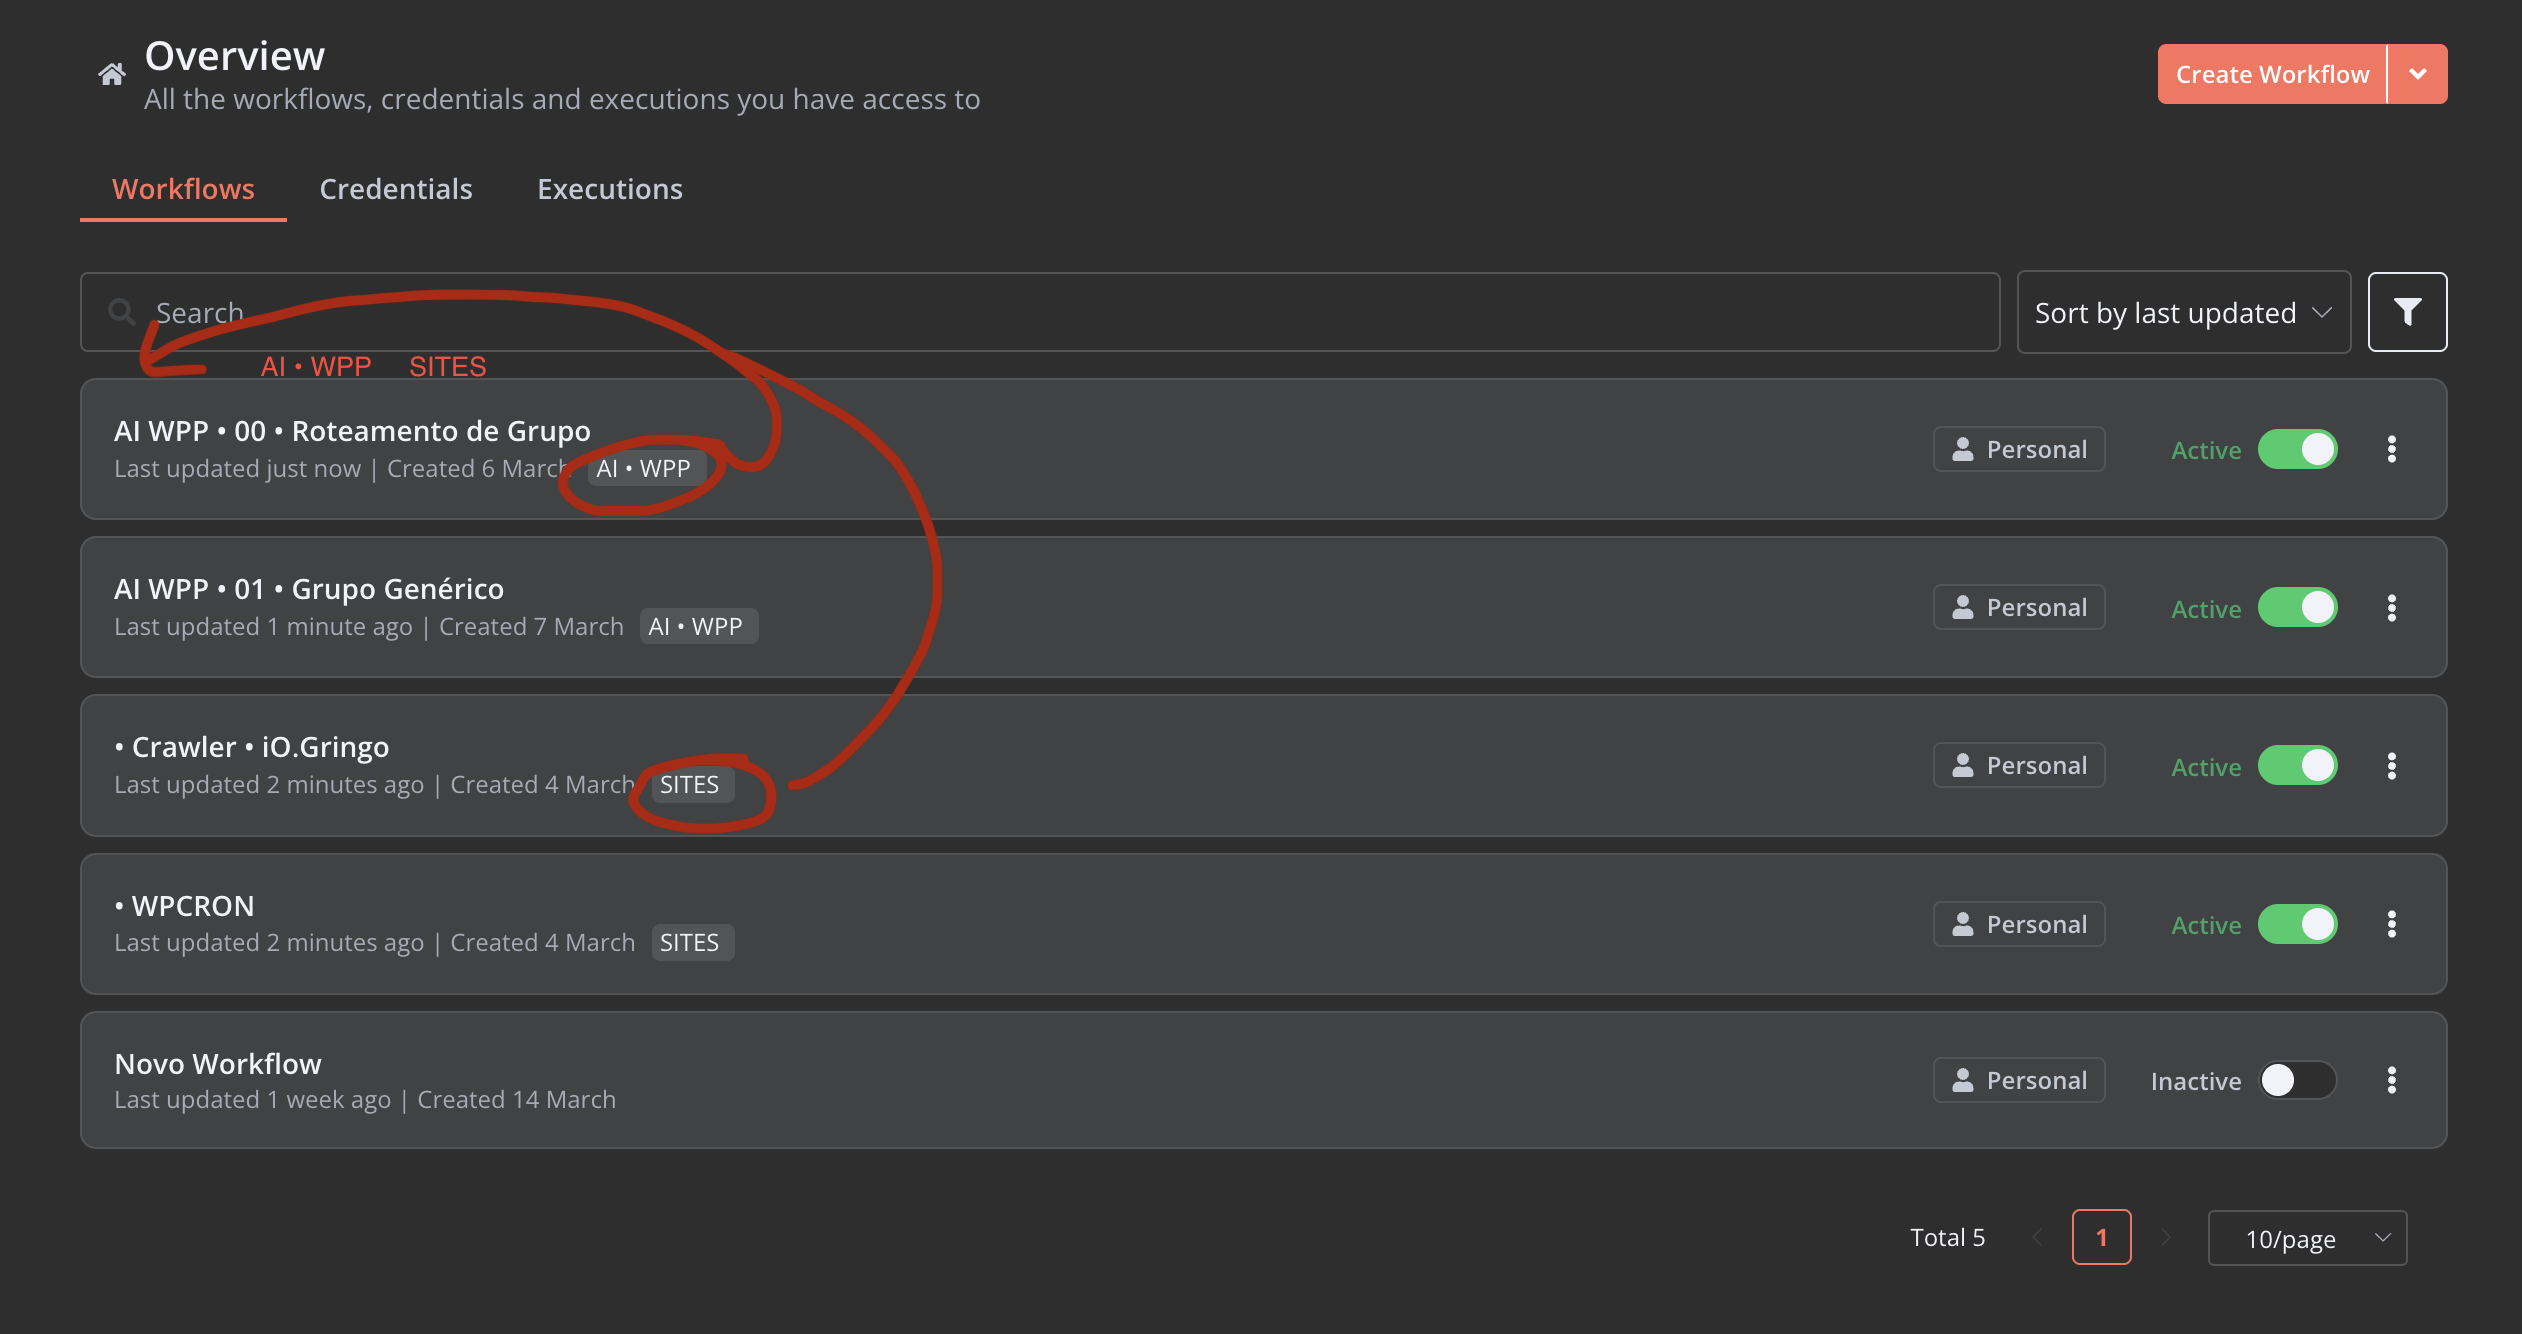Deactivate Roteamento de Grupo workflow toggle
This screenshot has width=2522, height=1334.
pos(2297,449)
